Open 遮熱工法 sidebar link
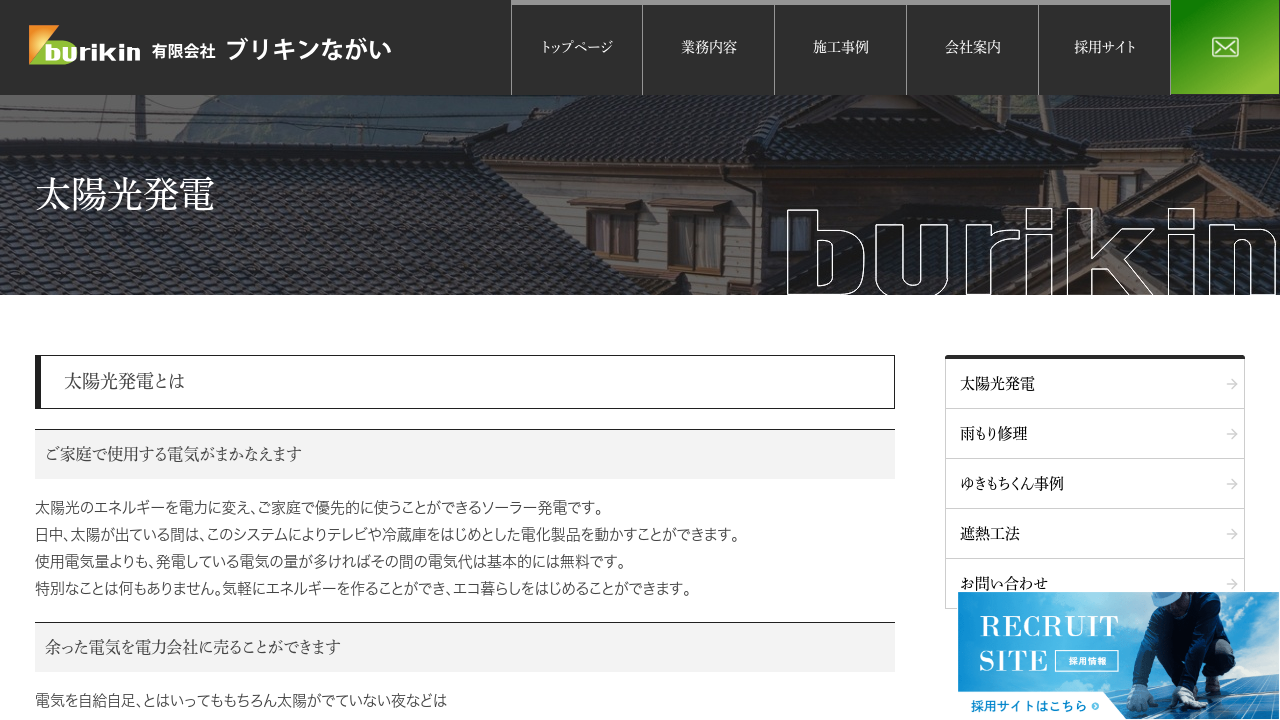This screenshot has width=1280, height=720. click(990, 534)
